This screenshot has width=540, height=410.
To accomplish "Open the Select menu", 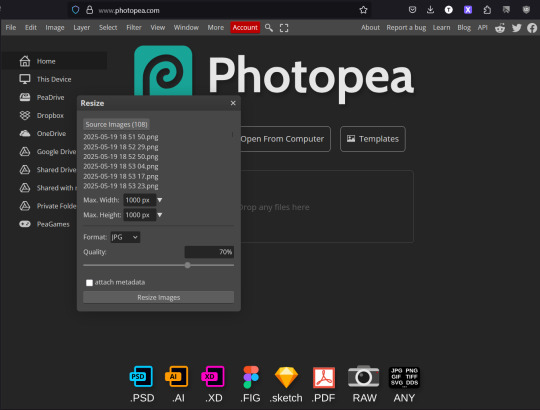I will coord(108,28).
